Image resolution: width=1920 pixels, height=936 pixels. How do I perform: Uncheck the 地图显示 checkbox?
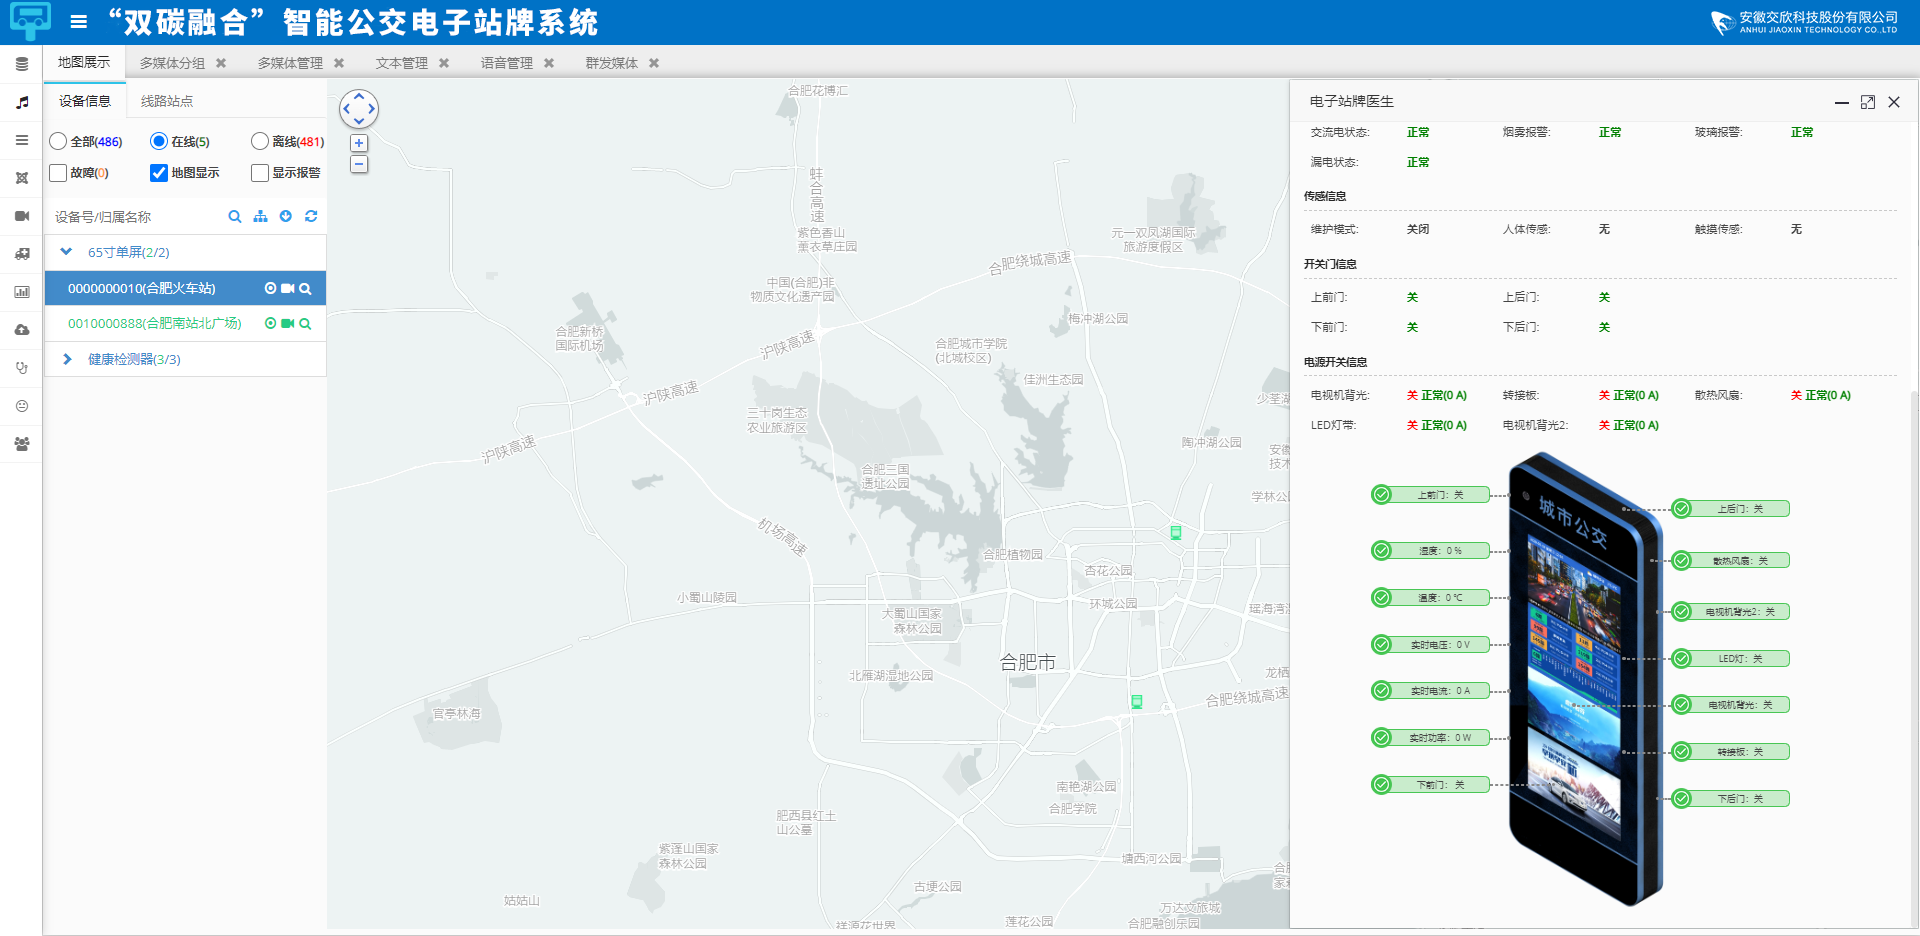(x=159, y=173)
